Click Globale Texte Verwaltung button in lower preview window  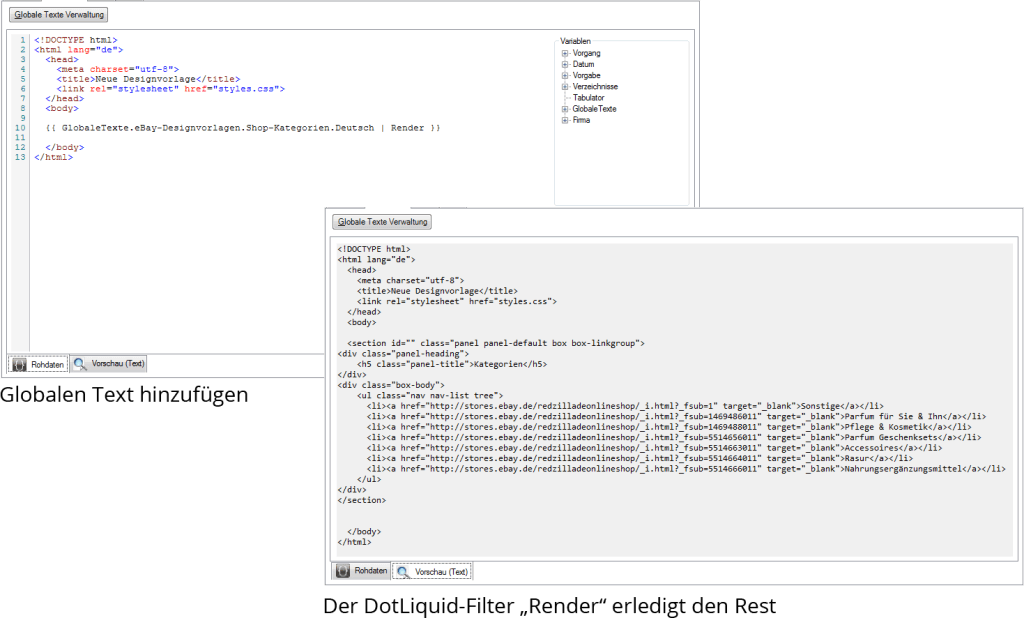coord(382,222)
